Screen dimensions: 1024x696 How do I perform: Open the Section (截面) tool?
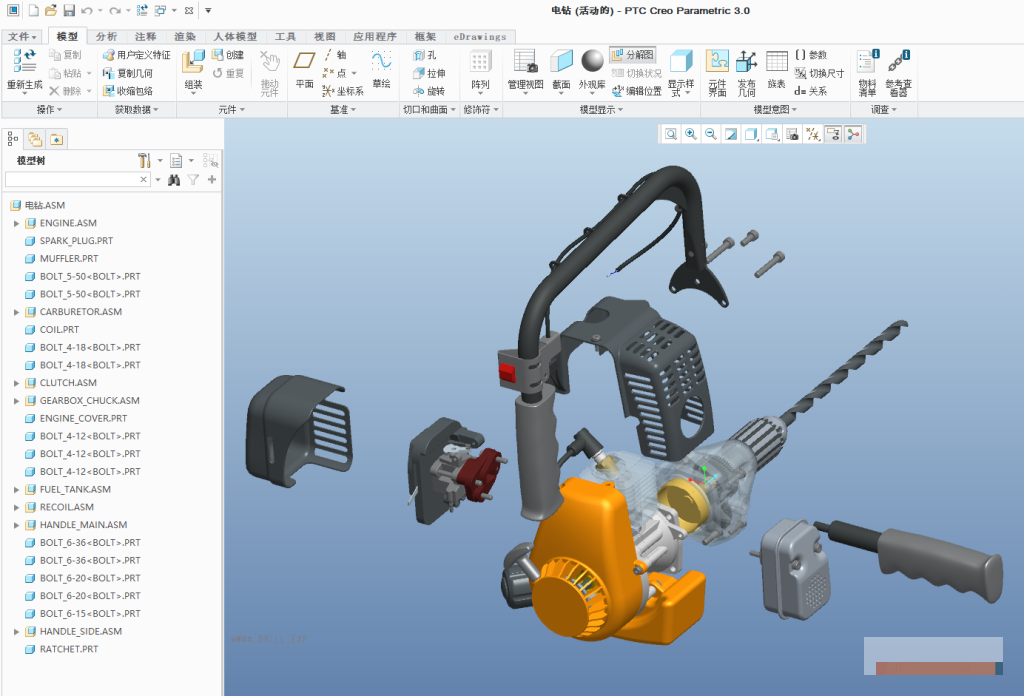pos(561,61)
